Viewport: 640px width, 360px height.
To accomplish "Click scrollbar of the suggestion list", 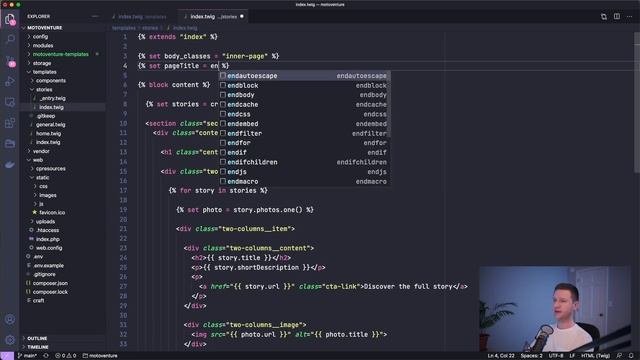I will (389, 104).
